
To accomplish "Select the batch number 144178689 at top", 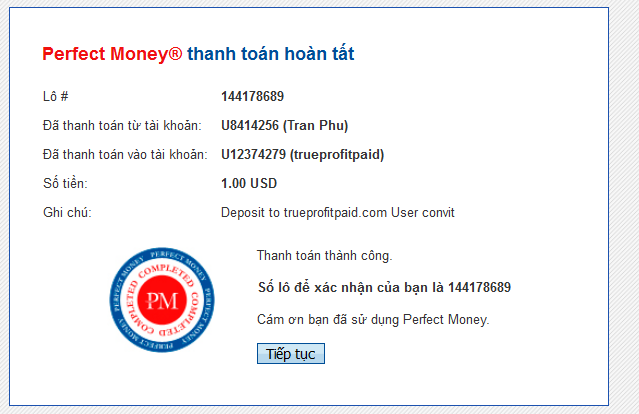I will point(252,97).
